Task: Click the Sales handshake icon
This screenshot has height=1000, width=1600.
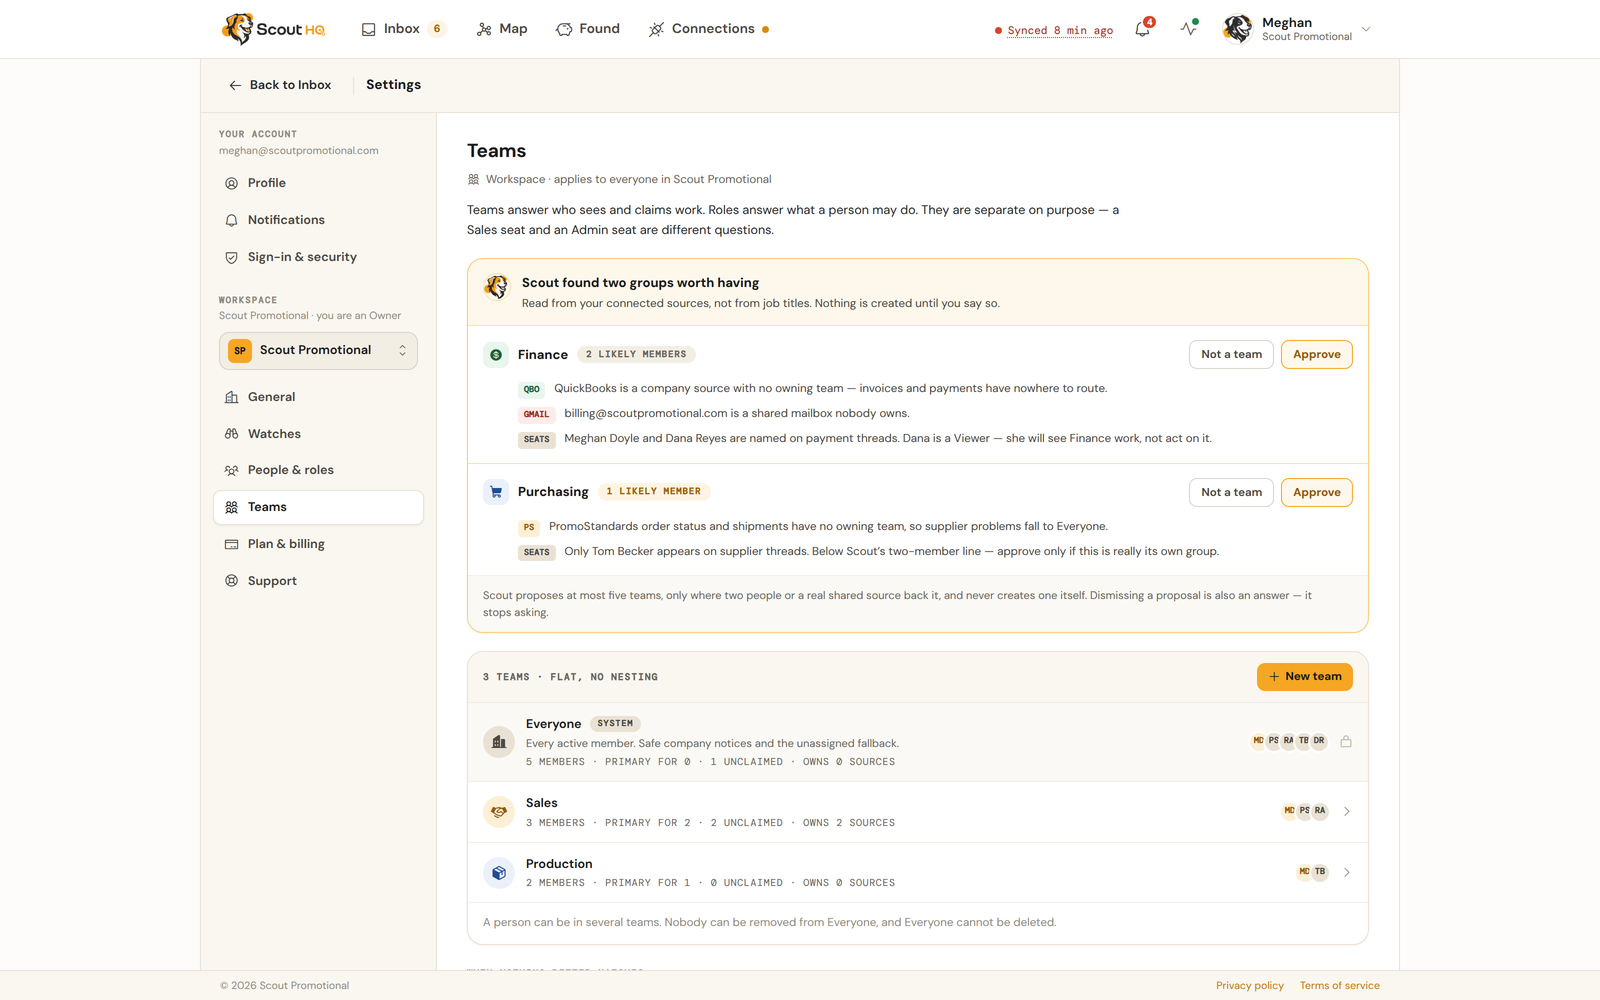Action: (499, 812)
